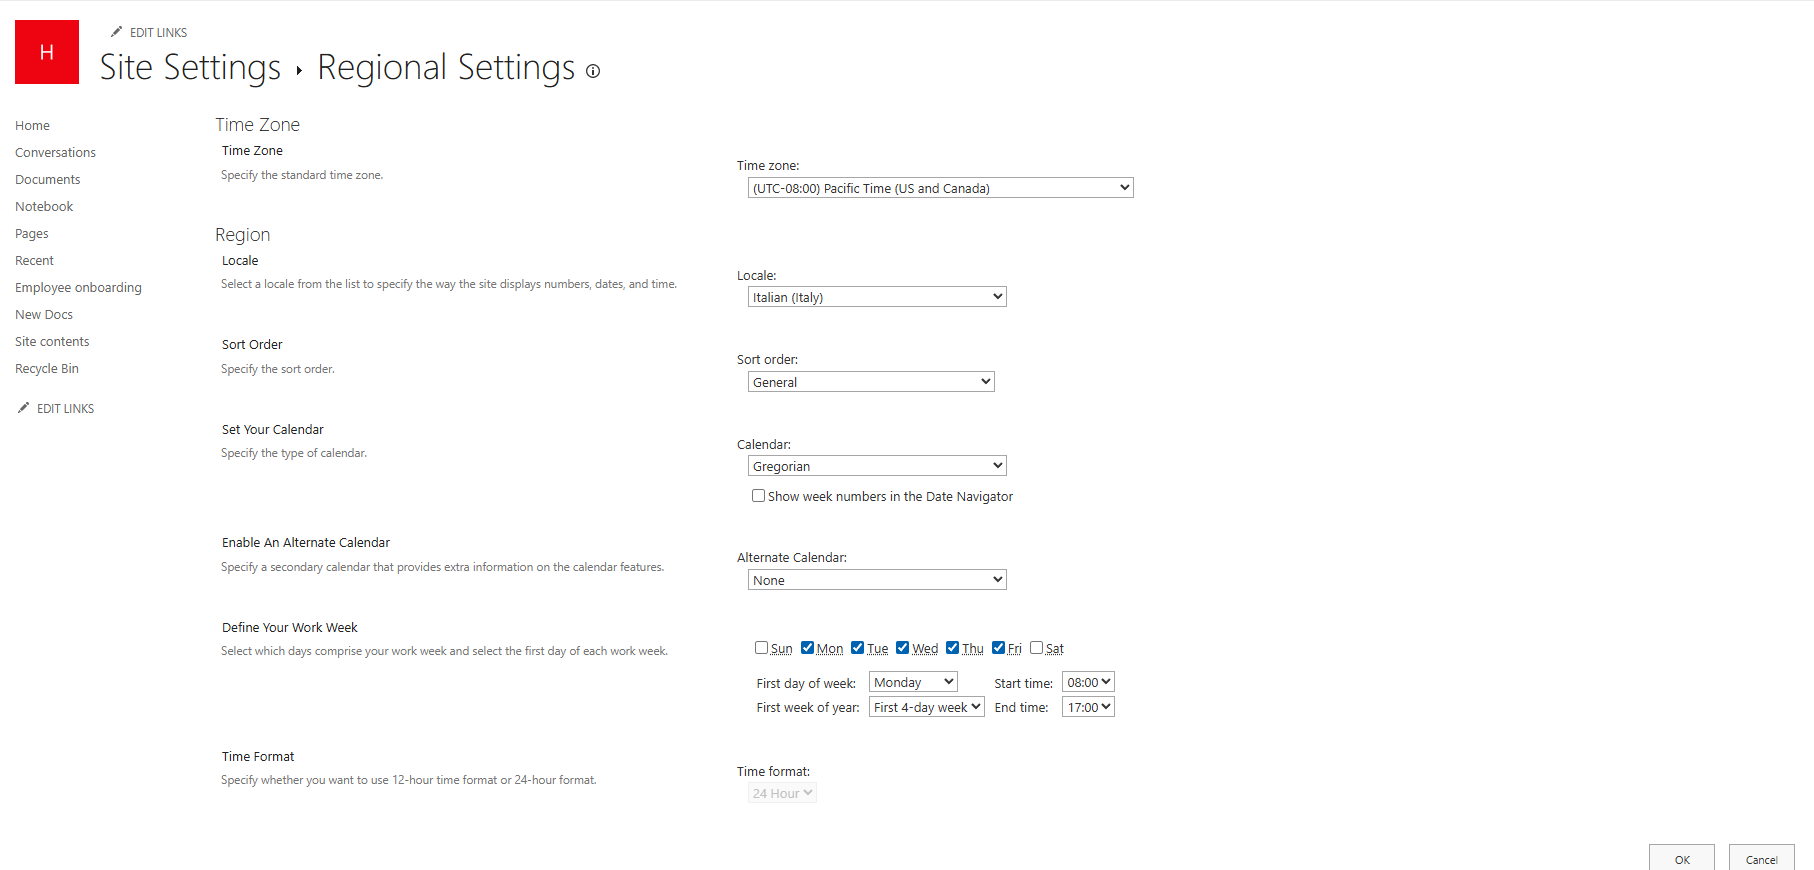Click the sidebar EDIT LINKS link
Screen dimensions: 1814x870
[x=65, y=409]
